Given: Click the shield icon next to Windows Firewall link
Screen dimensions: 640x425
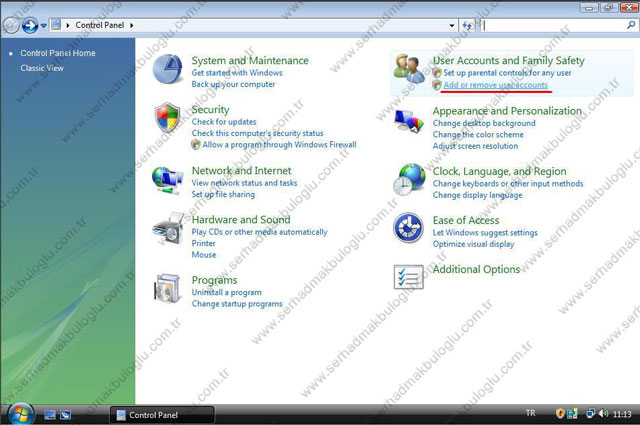Looking at the screenshot, I should tap(196, 145).
